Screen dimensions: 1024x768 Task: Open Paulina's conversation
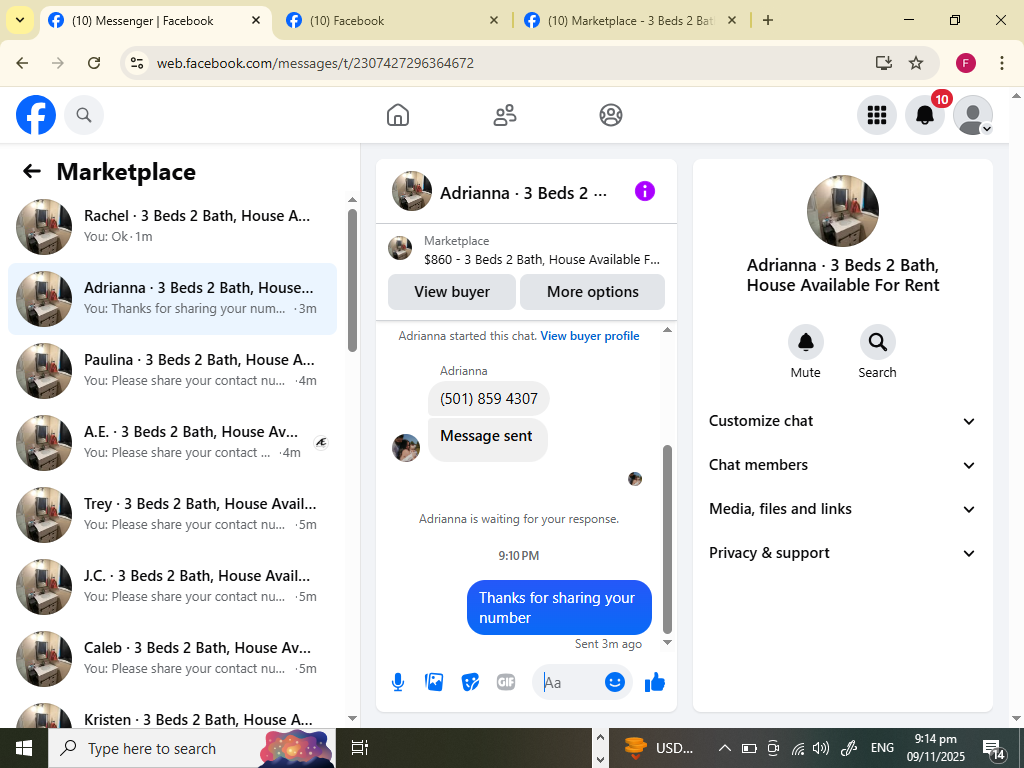click(x=172, y=370)
